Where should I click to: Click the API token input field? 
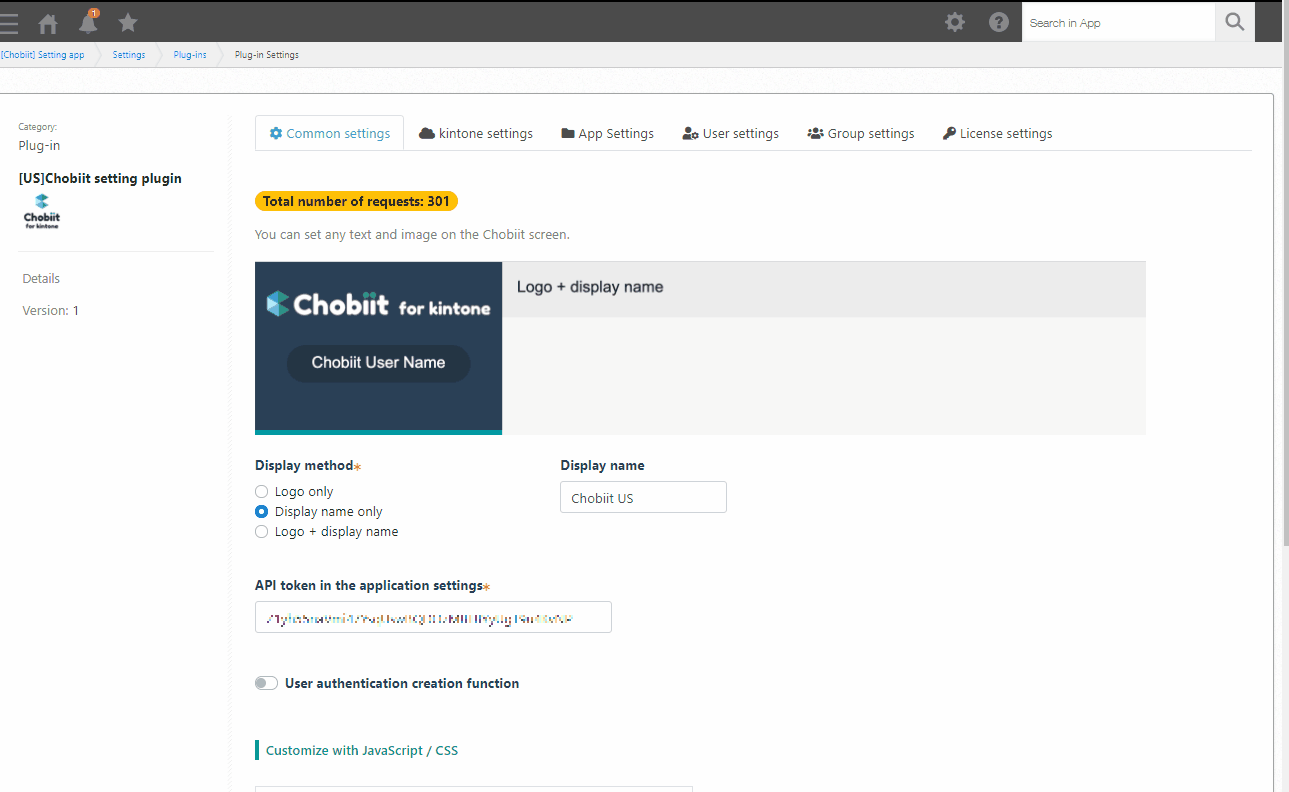(433, 617)
